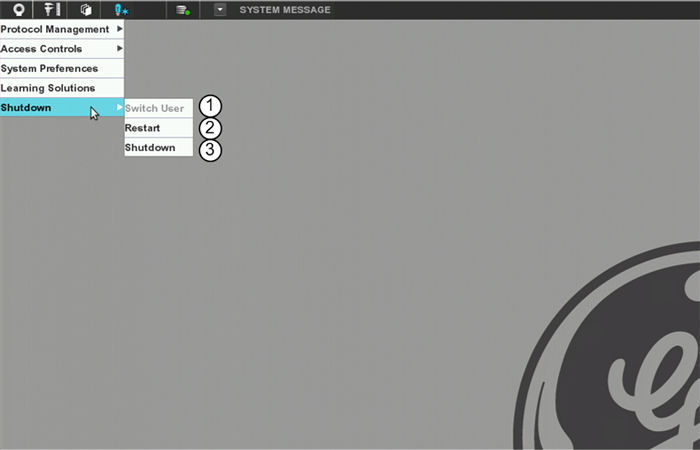Select the 3D cube icon in toolbar

pos(86,10)
